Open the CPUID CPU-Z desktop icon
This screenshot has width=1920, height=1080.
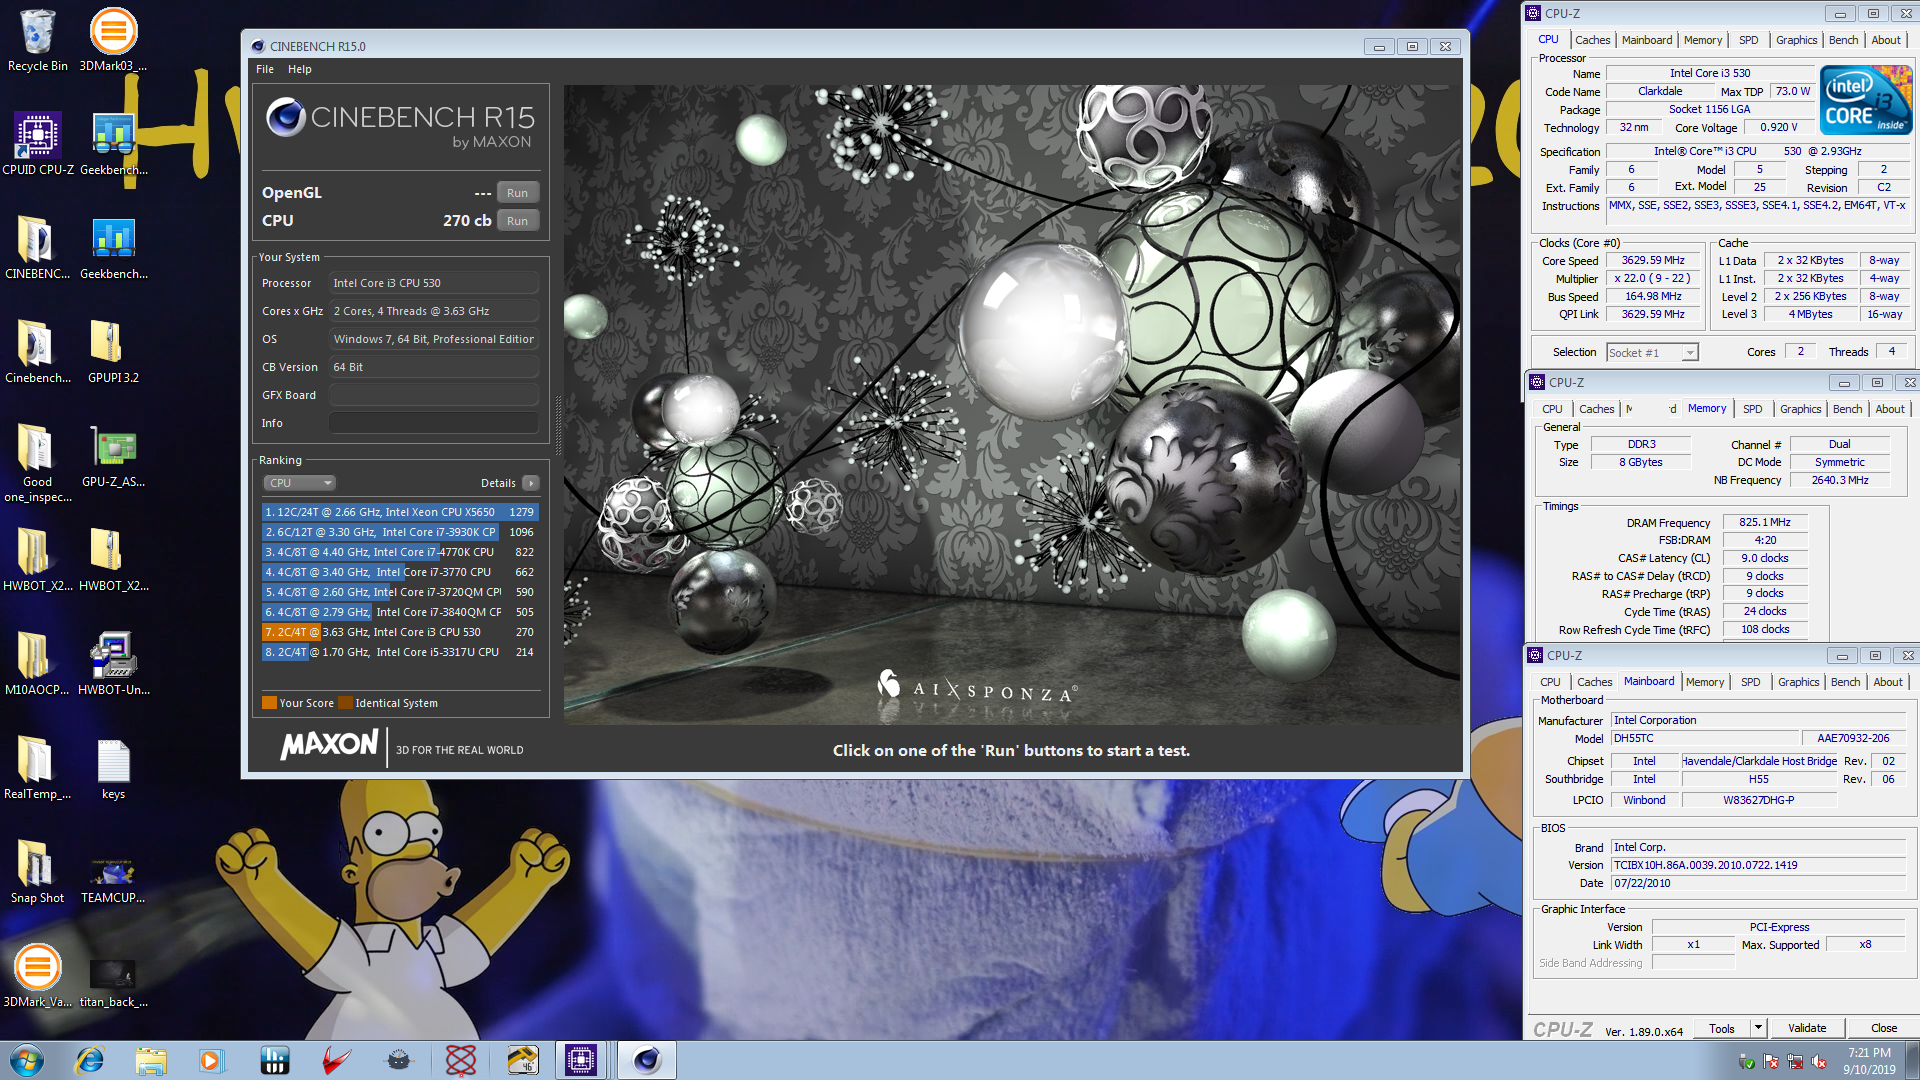point(38,144)
